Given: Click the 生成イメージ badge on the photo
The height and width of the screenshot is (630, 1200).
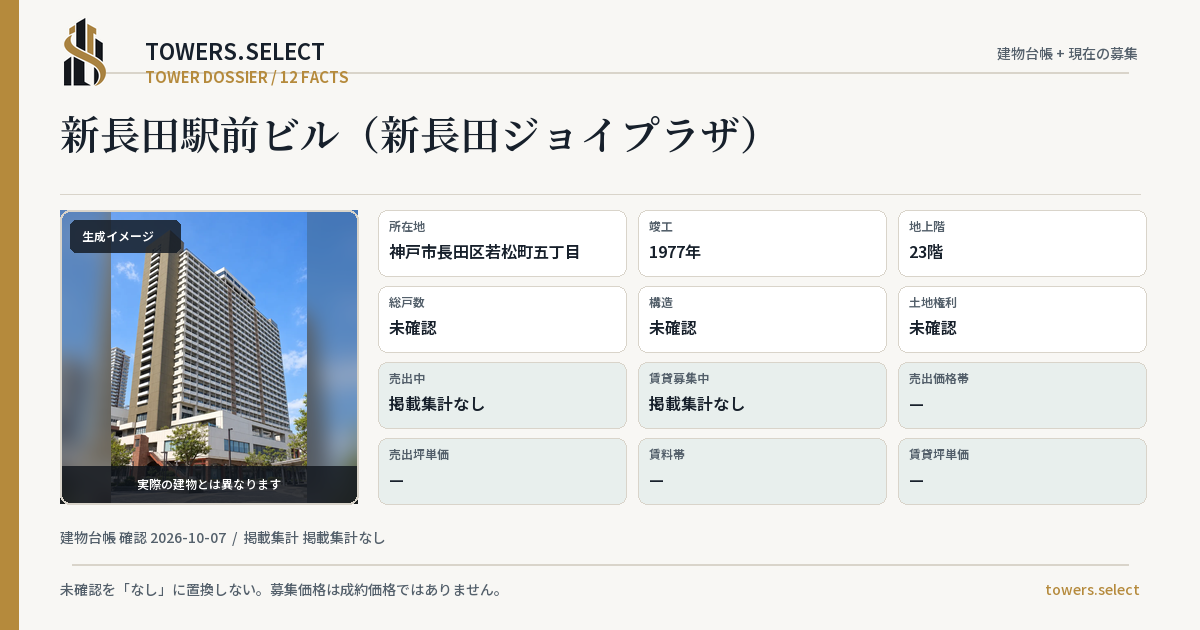Looking at the screenshot, I should [x=125, y=237].
